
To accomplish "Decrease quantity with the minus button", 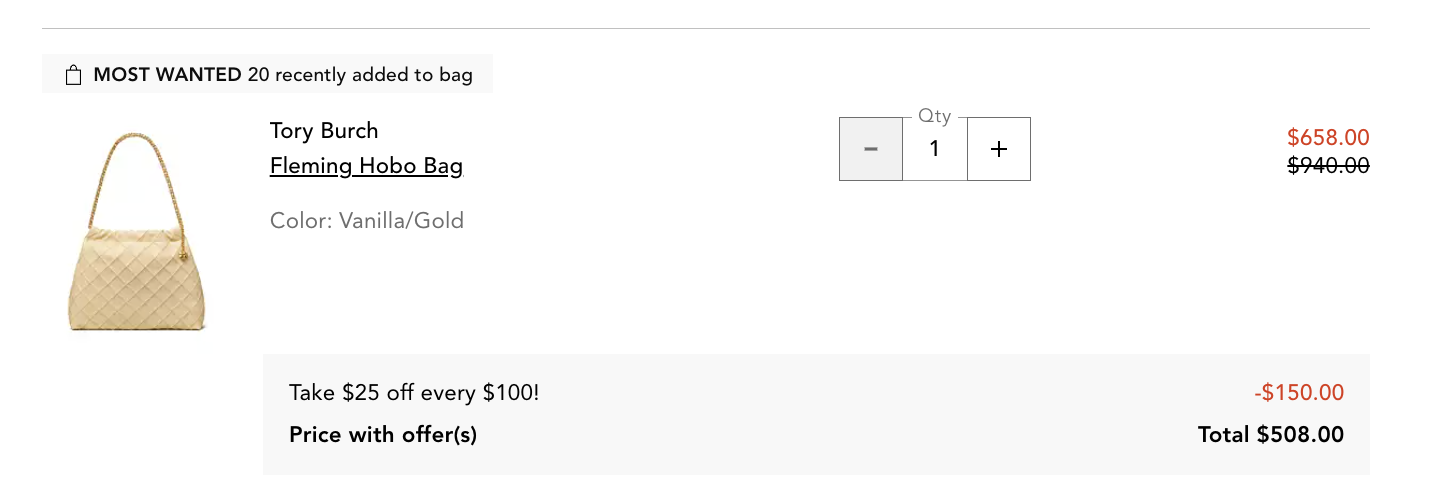I will (x=871, y=149).
